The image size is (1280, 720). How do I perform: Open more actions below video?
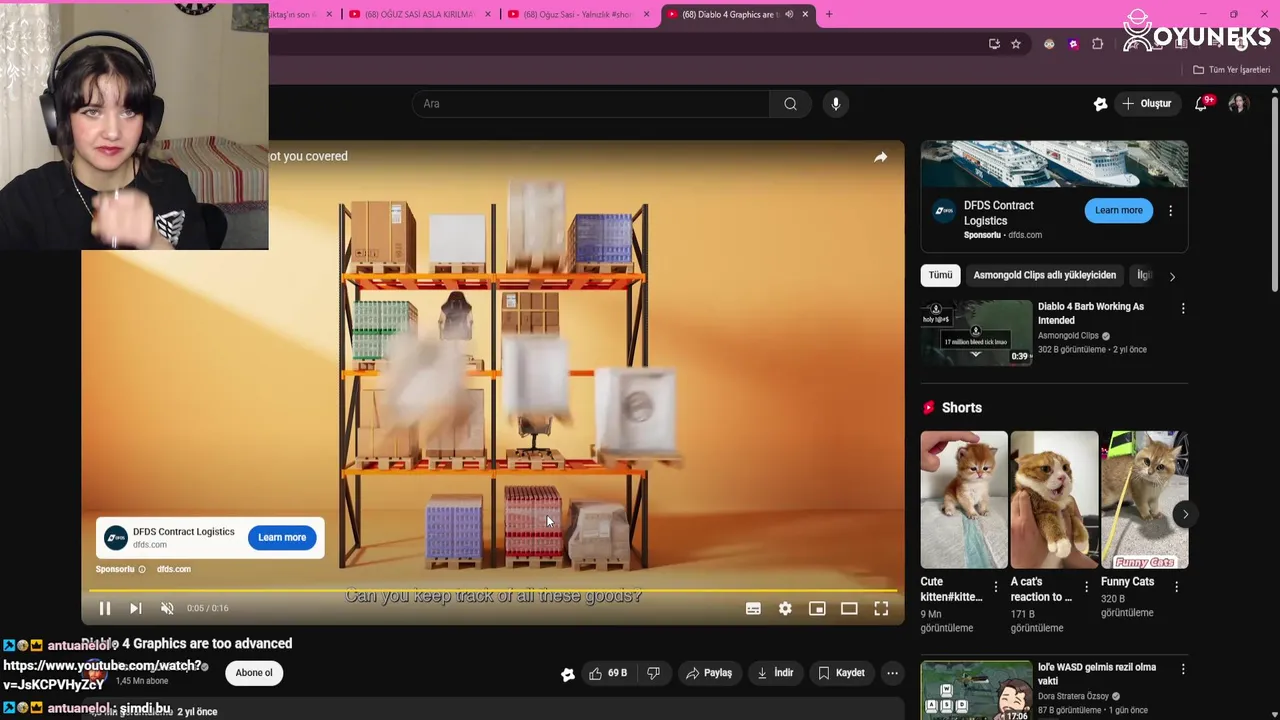point(892,673)
